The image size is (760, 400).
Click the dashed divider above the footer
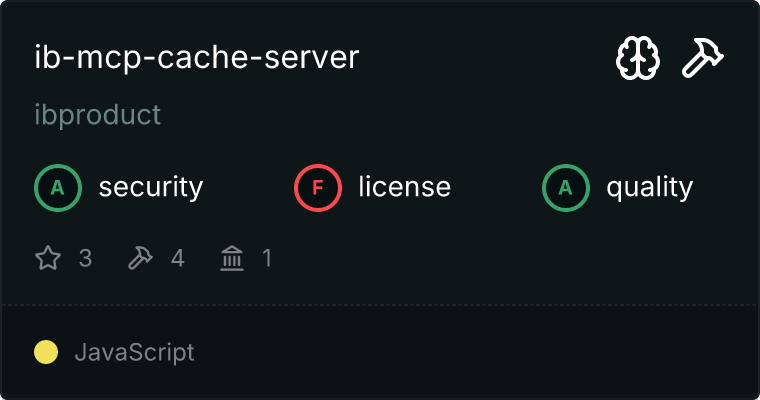(x=380, y=304)
